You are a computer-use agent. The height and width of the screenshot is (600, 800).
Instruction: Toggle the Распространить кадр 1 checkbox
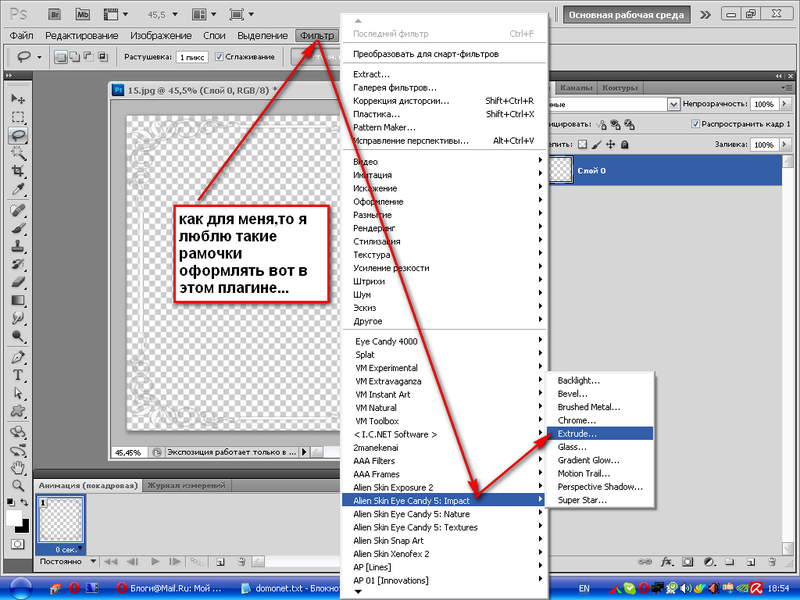coord(695,124)
